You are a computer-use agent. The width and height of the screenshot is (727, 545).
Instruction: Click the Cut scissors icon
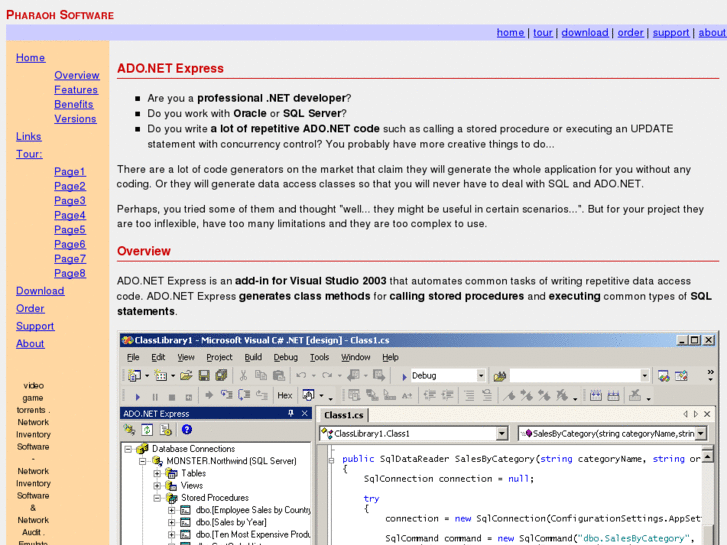point(243,375)
